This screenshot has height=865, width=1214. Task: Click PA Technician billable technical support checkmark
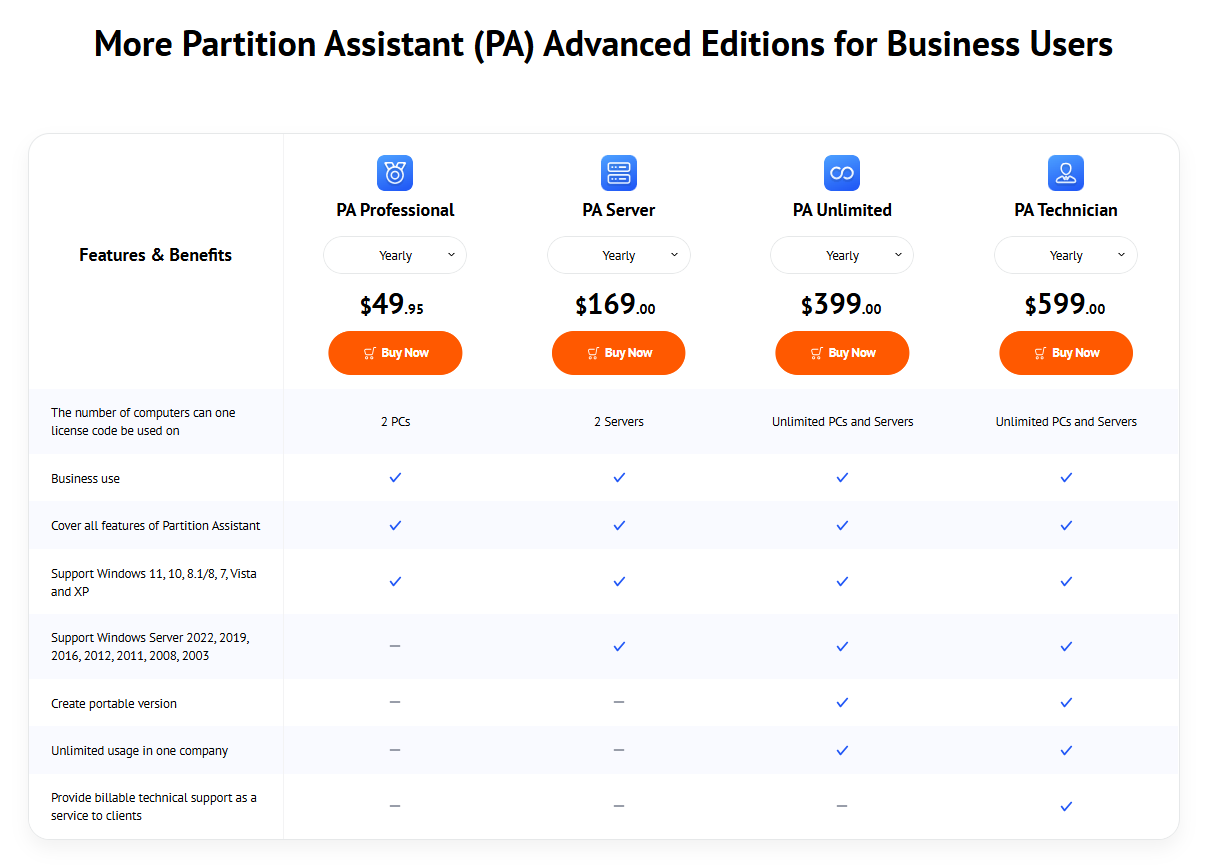(1066, 806)
